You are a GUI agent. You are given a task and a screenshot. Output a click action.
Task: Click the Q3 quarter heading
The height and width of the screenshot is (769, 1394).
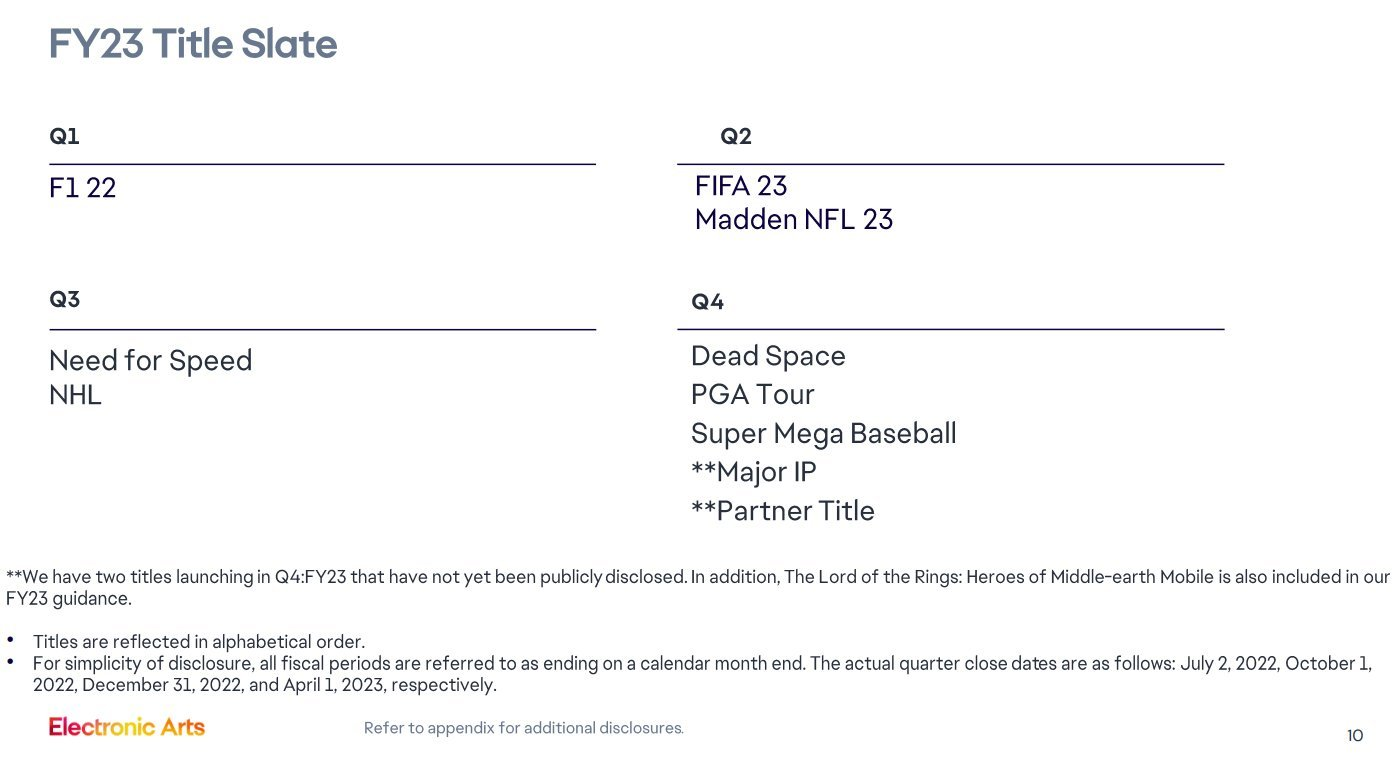click(64, 300)
